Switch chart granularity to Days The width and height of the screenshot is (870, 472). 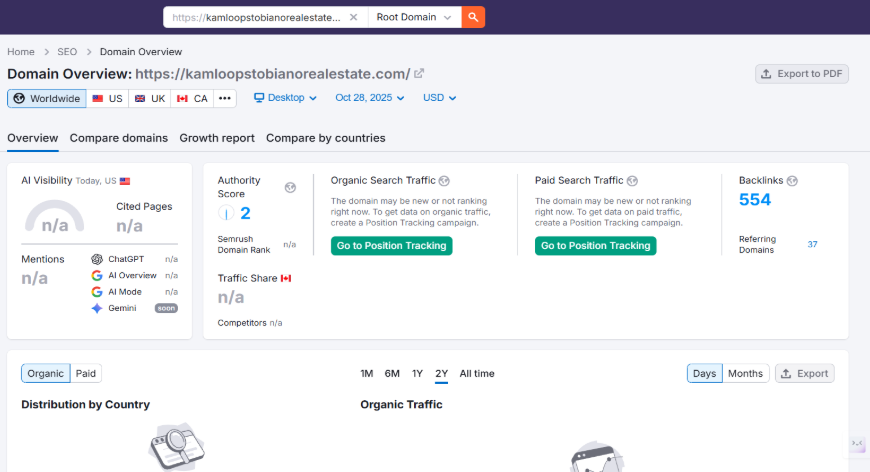(705, 373)
